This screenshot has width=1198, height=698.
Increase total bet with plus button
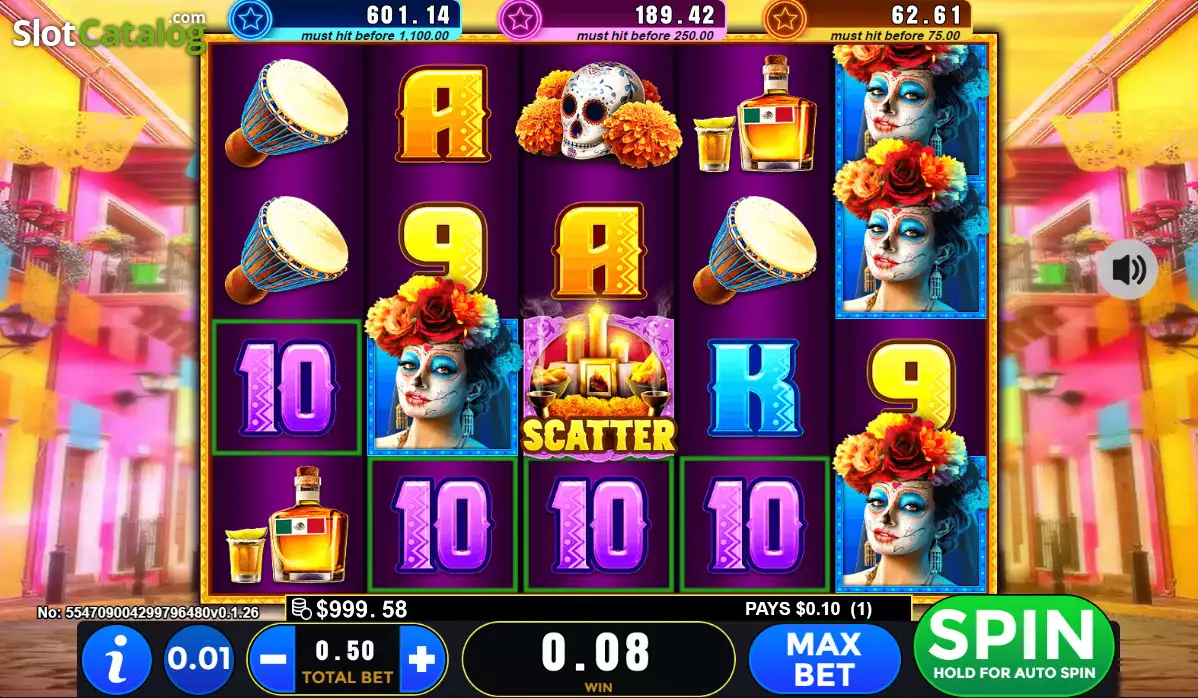click(x=423, y=659)
